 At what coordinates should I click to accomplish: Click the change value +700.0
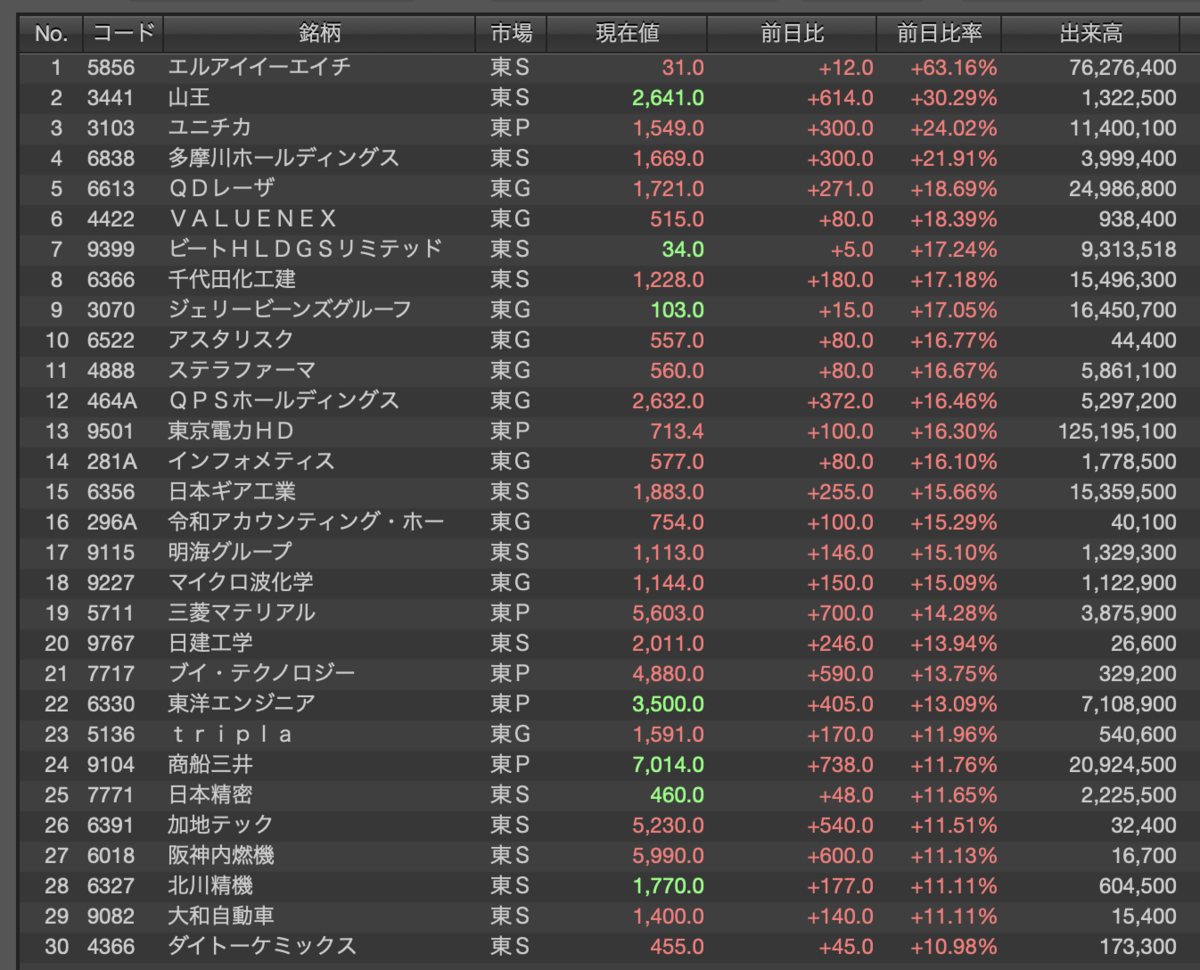[x=840, y=613]
